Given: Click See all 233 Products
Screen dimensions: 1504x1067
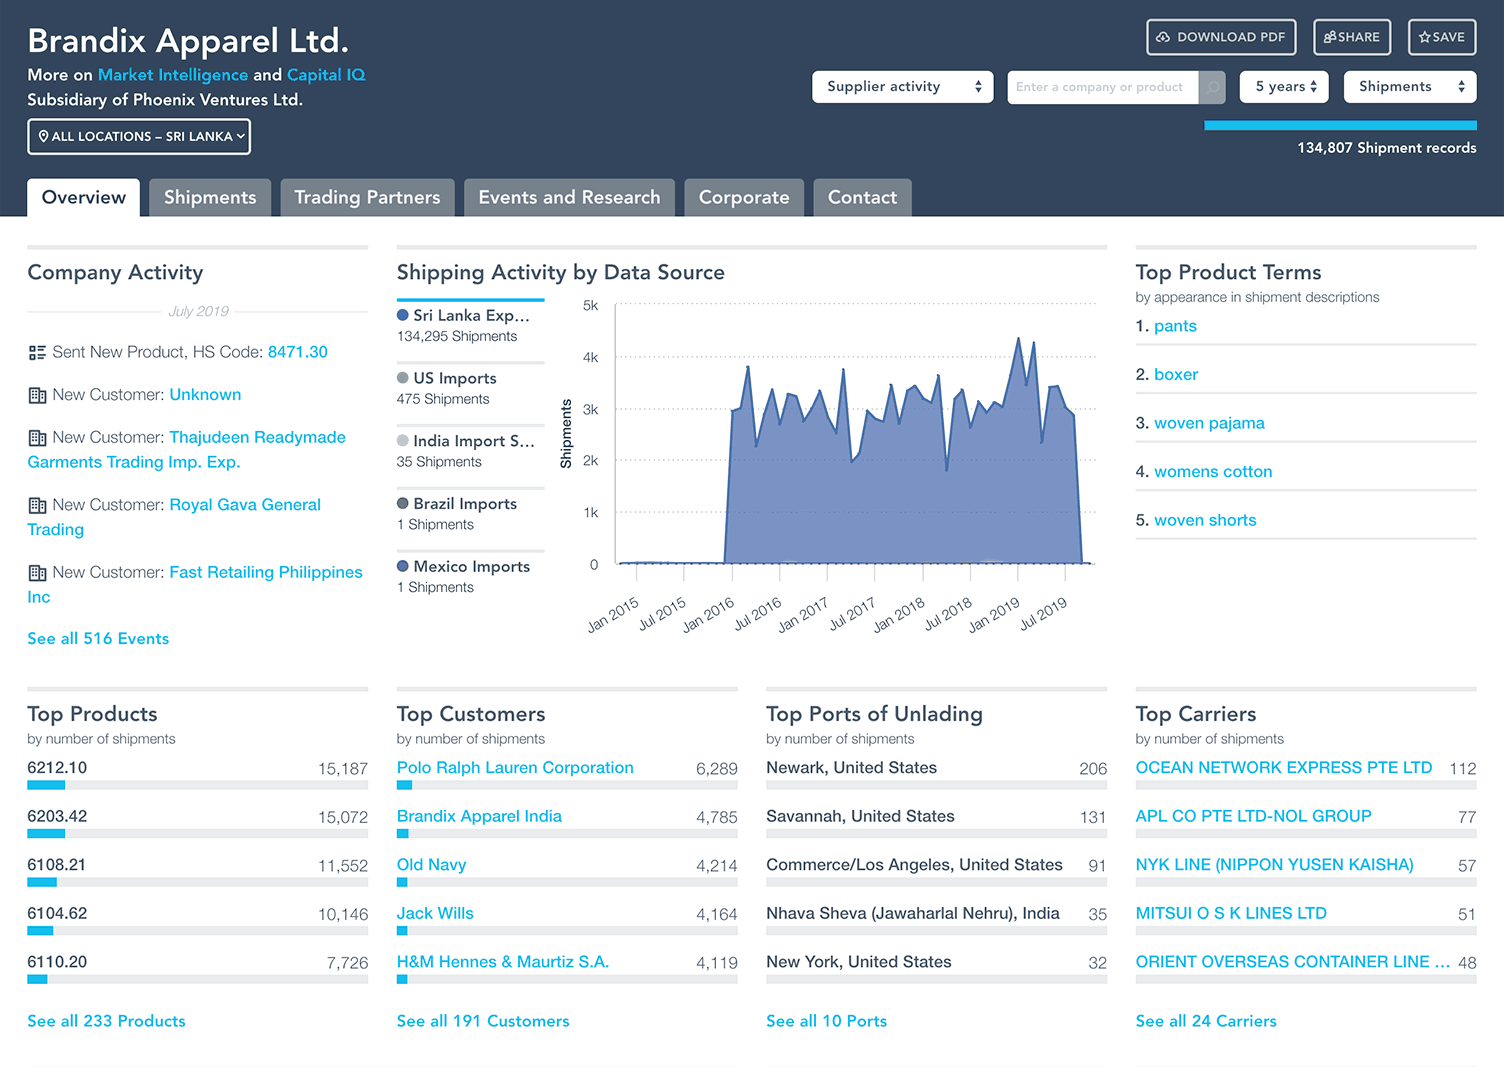Looking at the screenshot, I should click(x=106, y=1021).
